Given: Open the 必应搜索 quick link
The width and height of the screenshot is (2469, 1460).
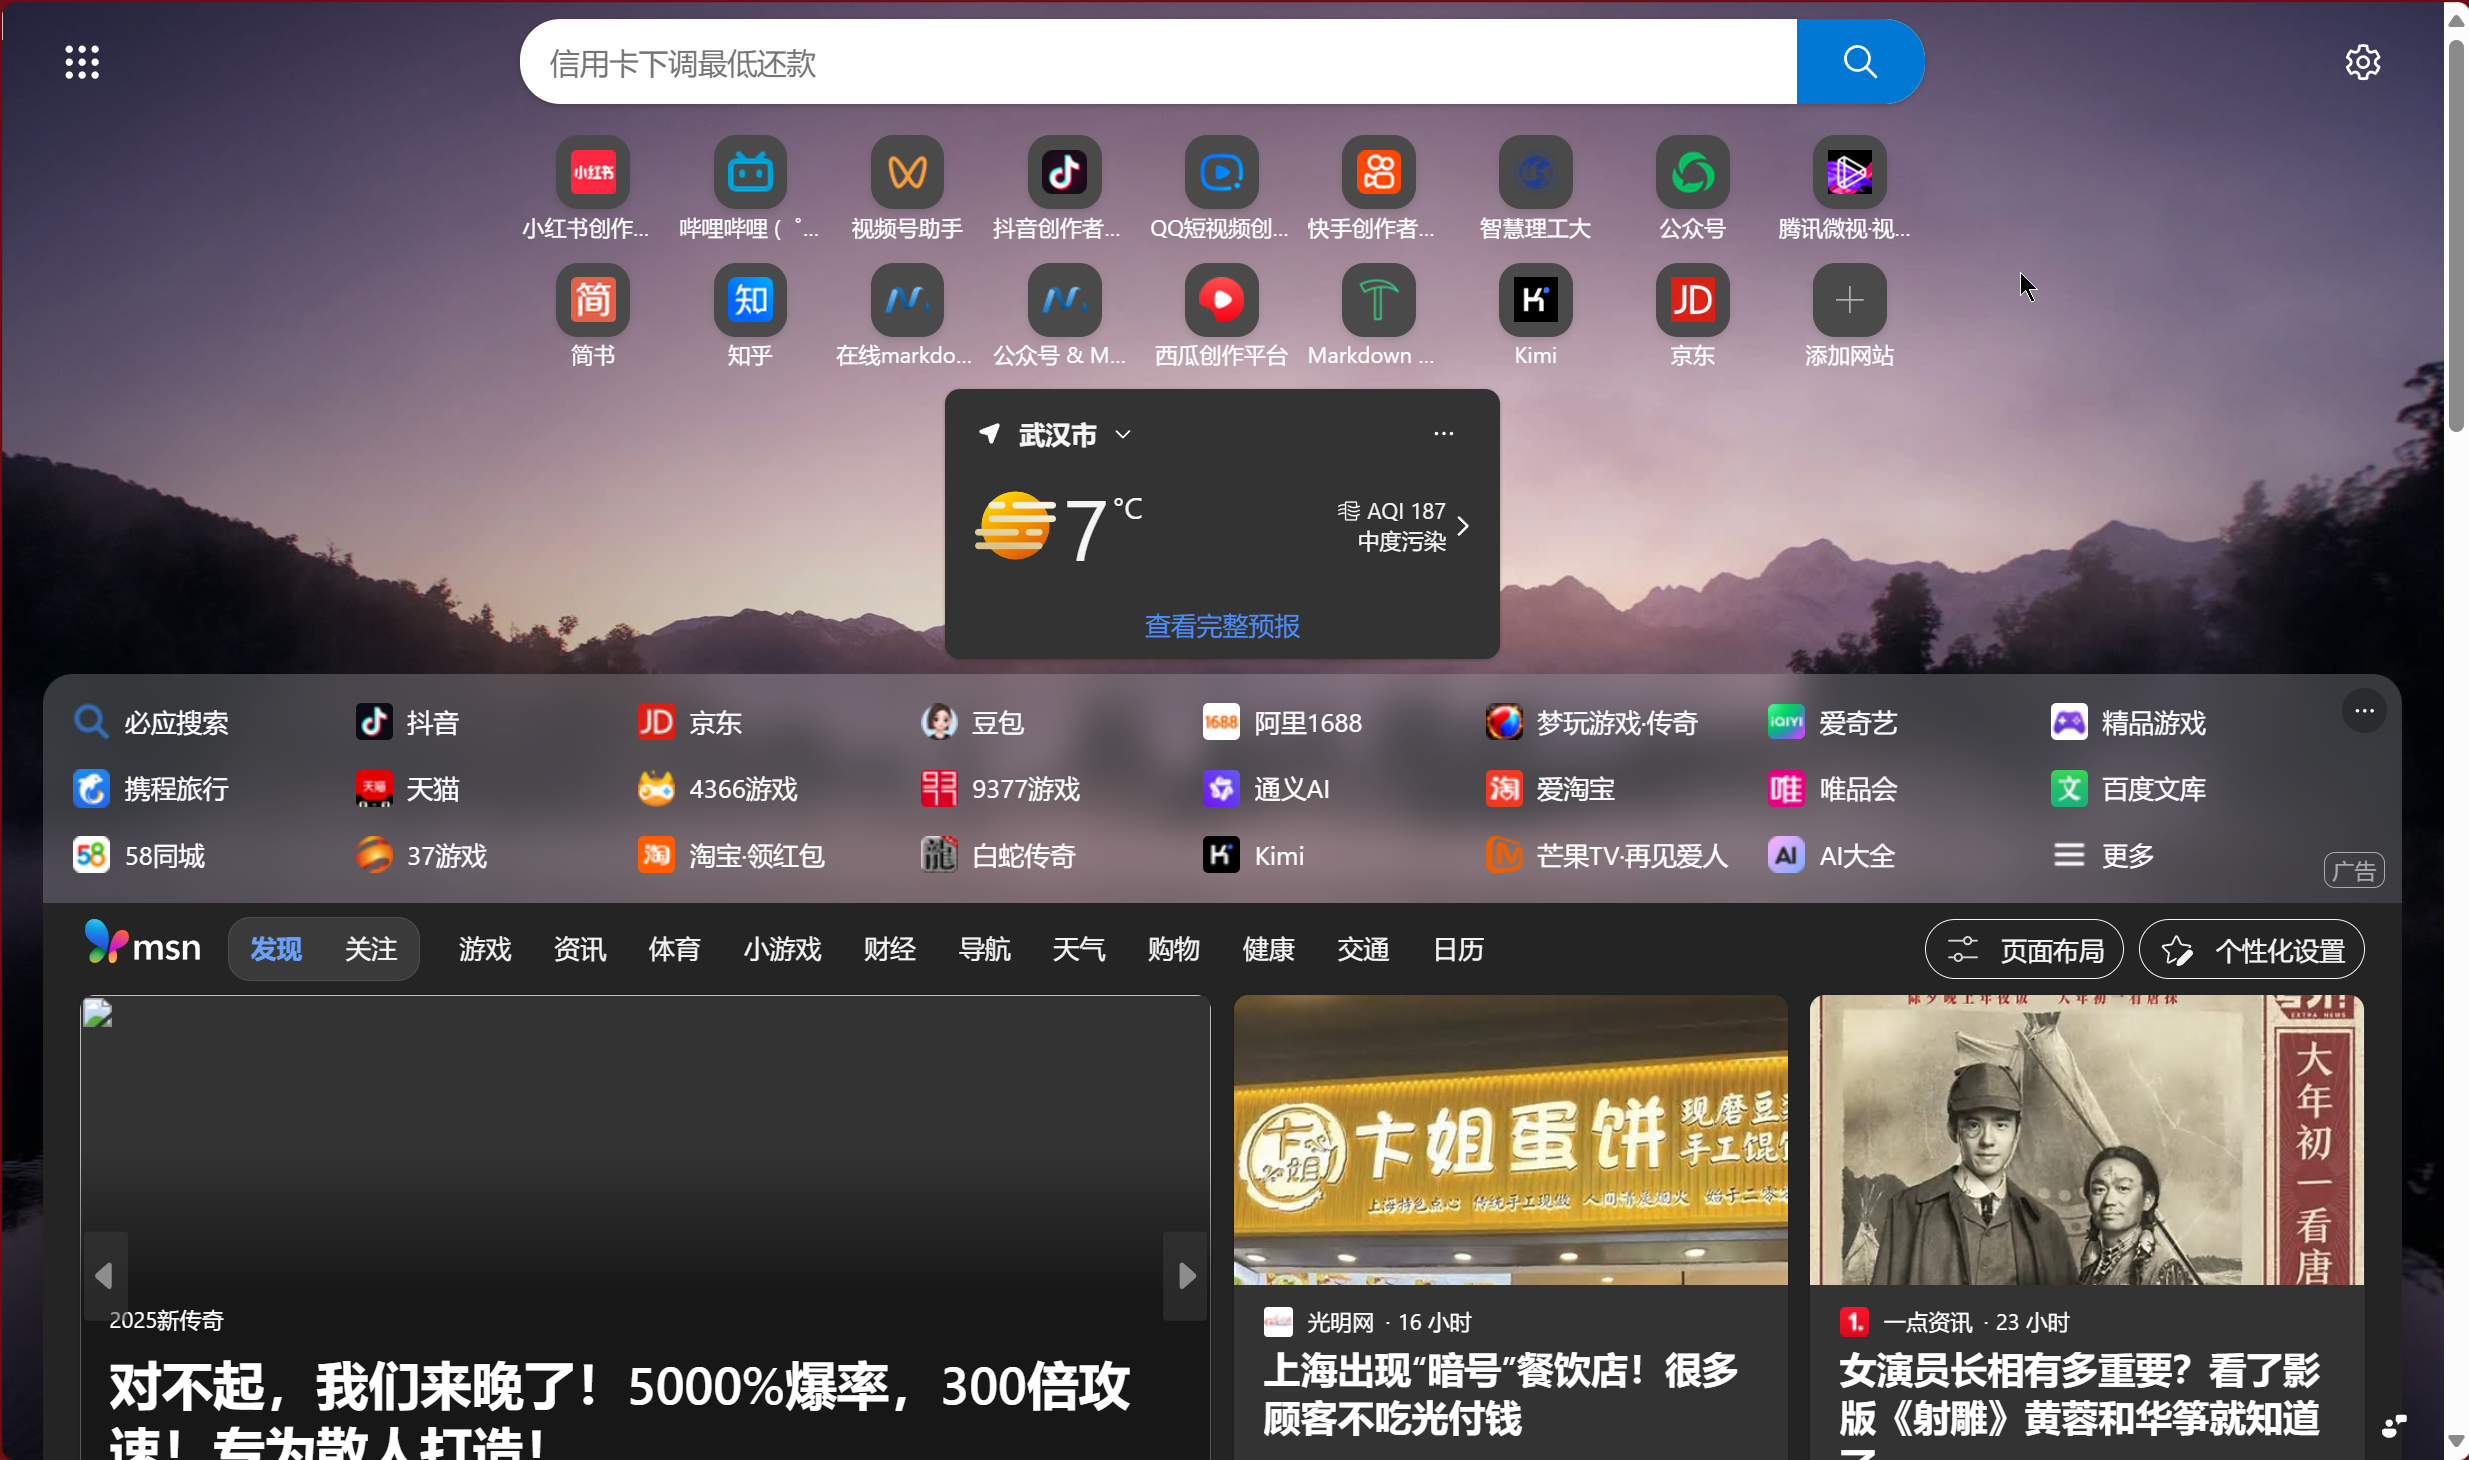Looking at the screenshot, I should [x=151, y=722].
